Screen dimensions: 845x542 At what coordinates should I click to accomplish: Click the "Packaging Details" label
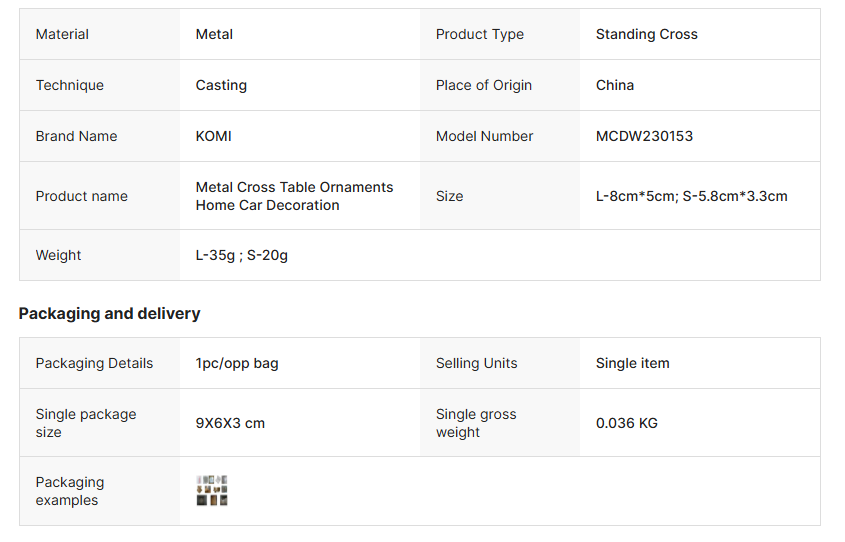(x=94, y=363)
